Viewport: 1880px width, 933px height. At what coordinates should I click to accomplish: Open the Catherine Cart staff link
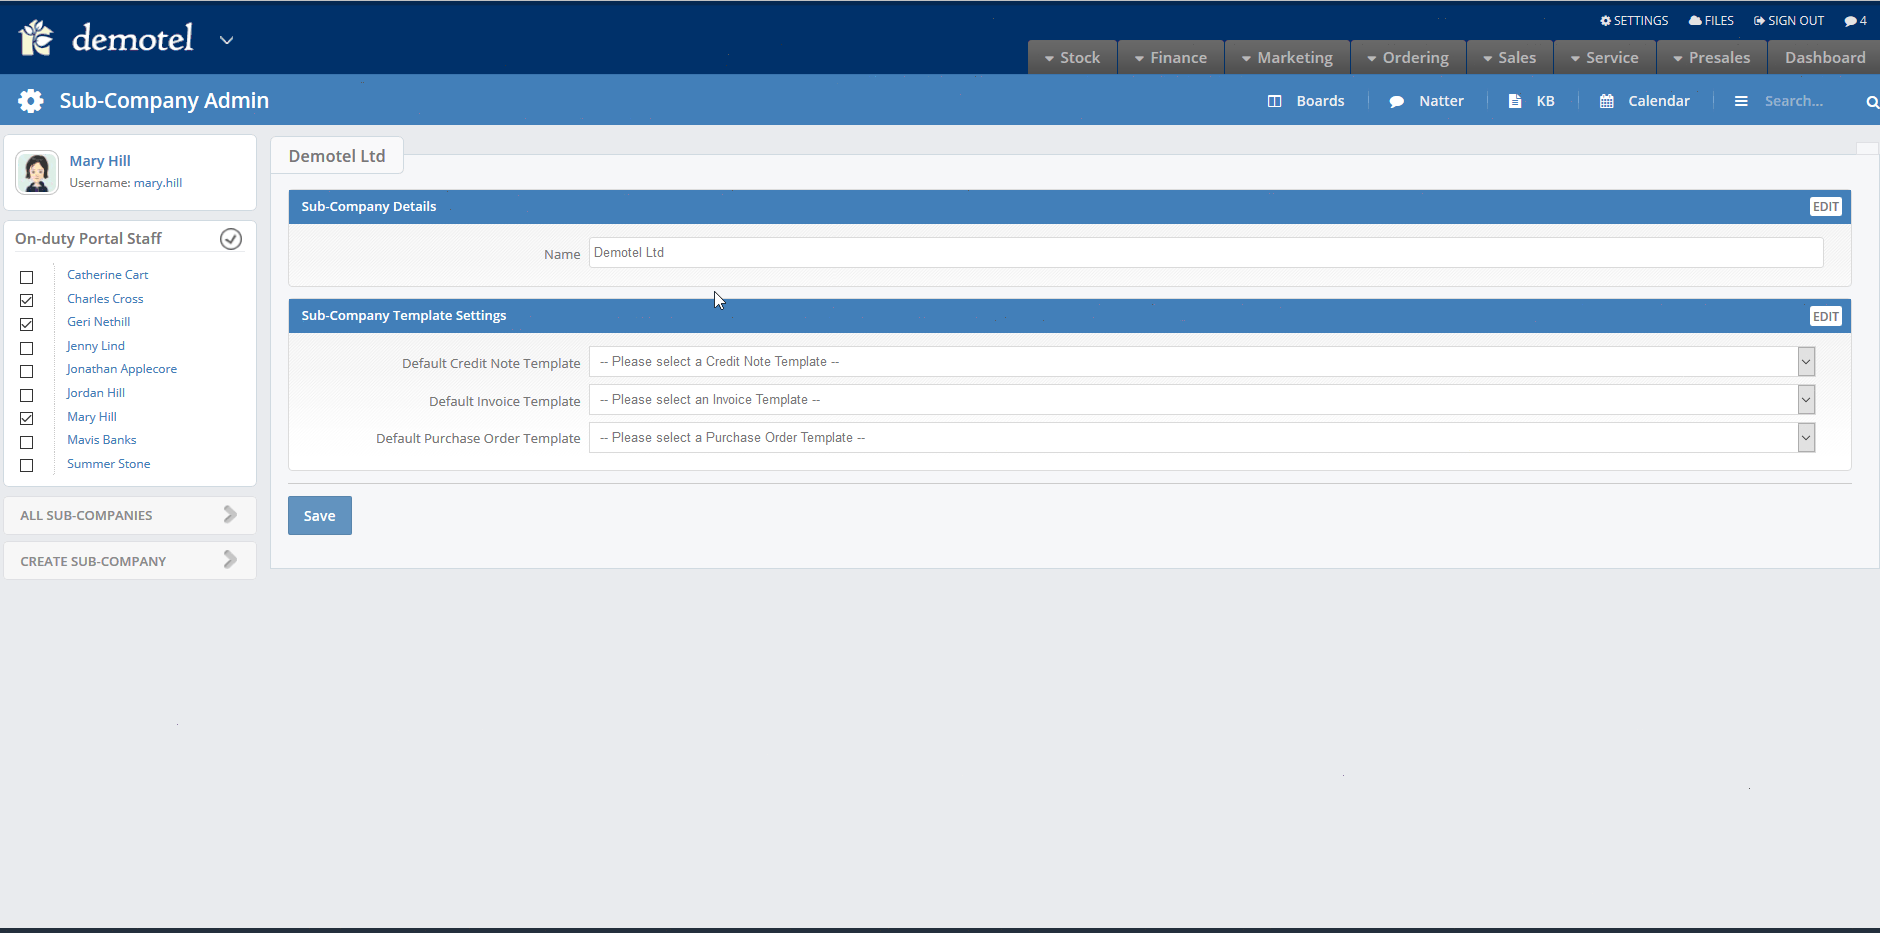[107, 275]
